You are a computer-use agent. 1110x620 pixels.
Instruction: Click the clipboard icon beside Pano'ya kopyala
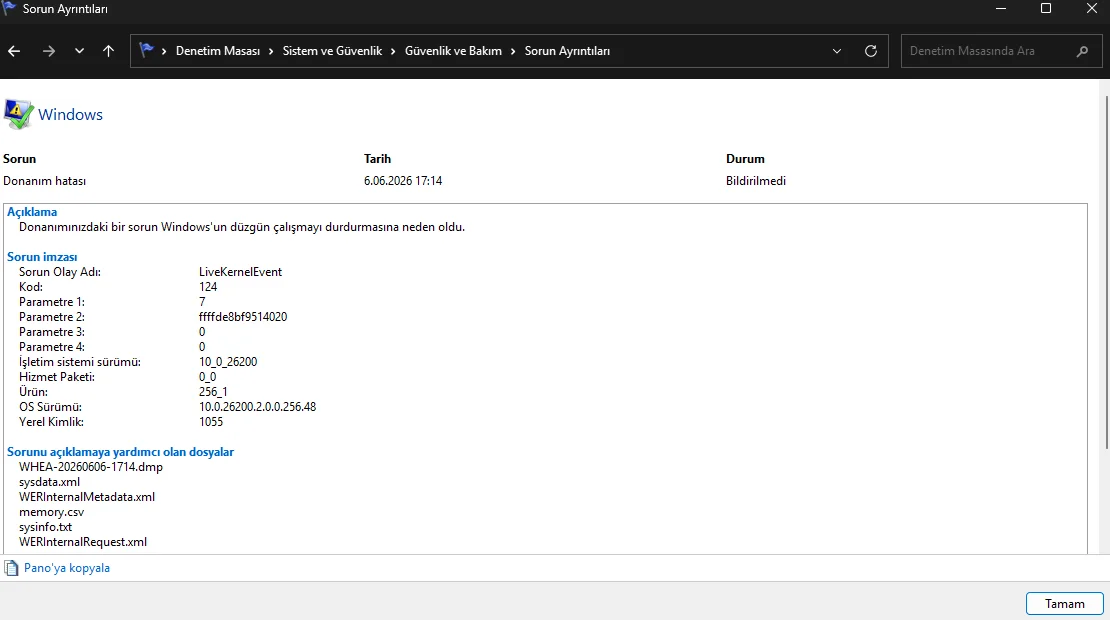[11, 568]
